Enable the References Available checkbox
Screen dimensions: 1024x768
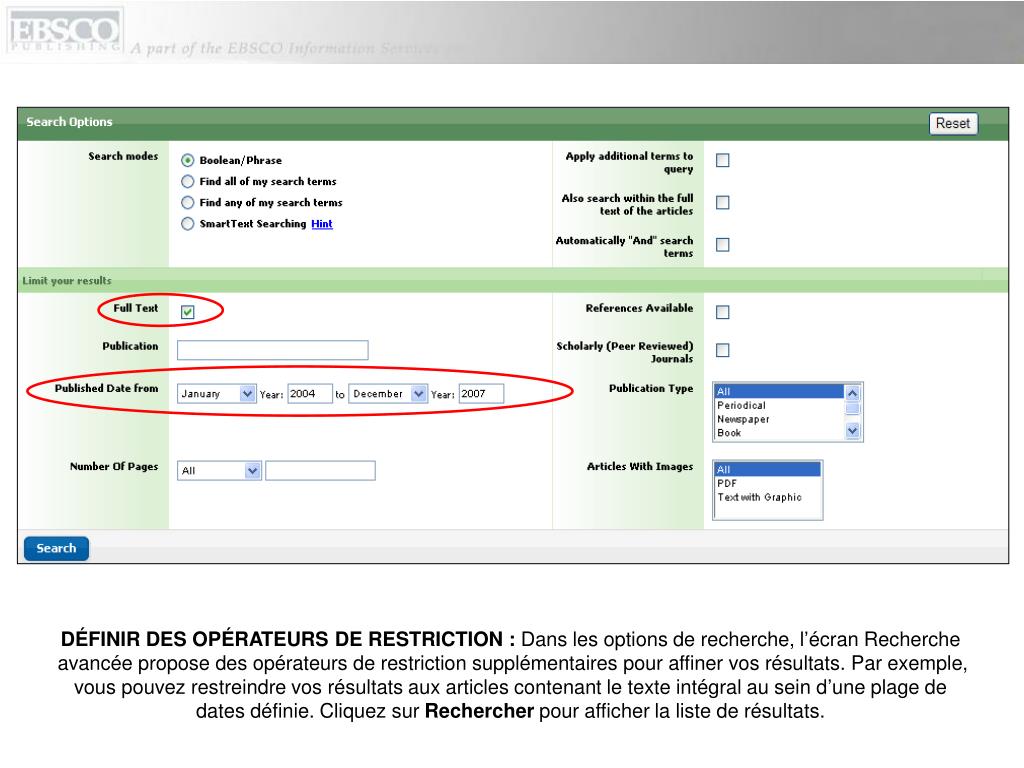pyautogui.click(x=722, y=312)
